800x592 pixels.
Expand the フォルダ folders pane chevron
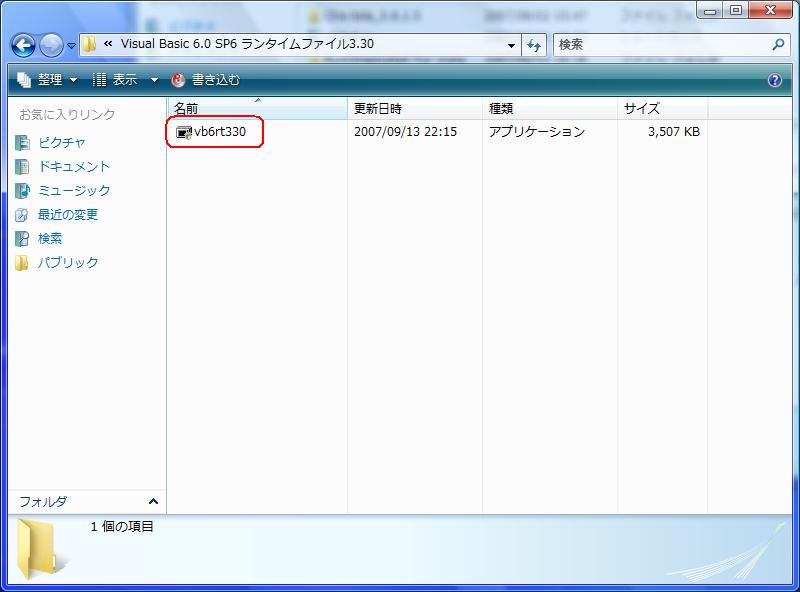(x=153, y=502)
